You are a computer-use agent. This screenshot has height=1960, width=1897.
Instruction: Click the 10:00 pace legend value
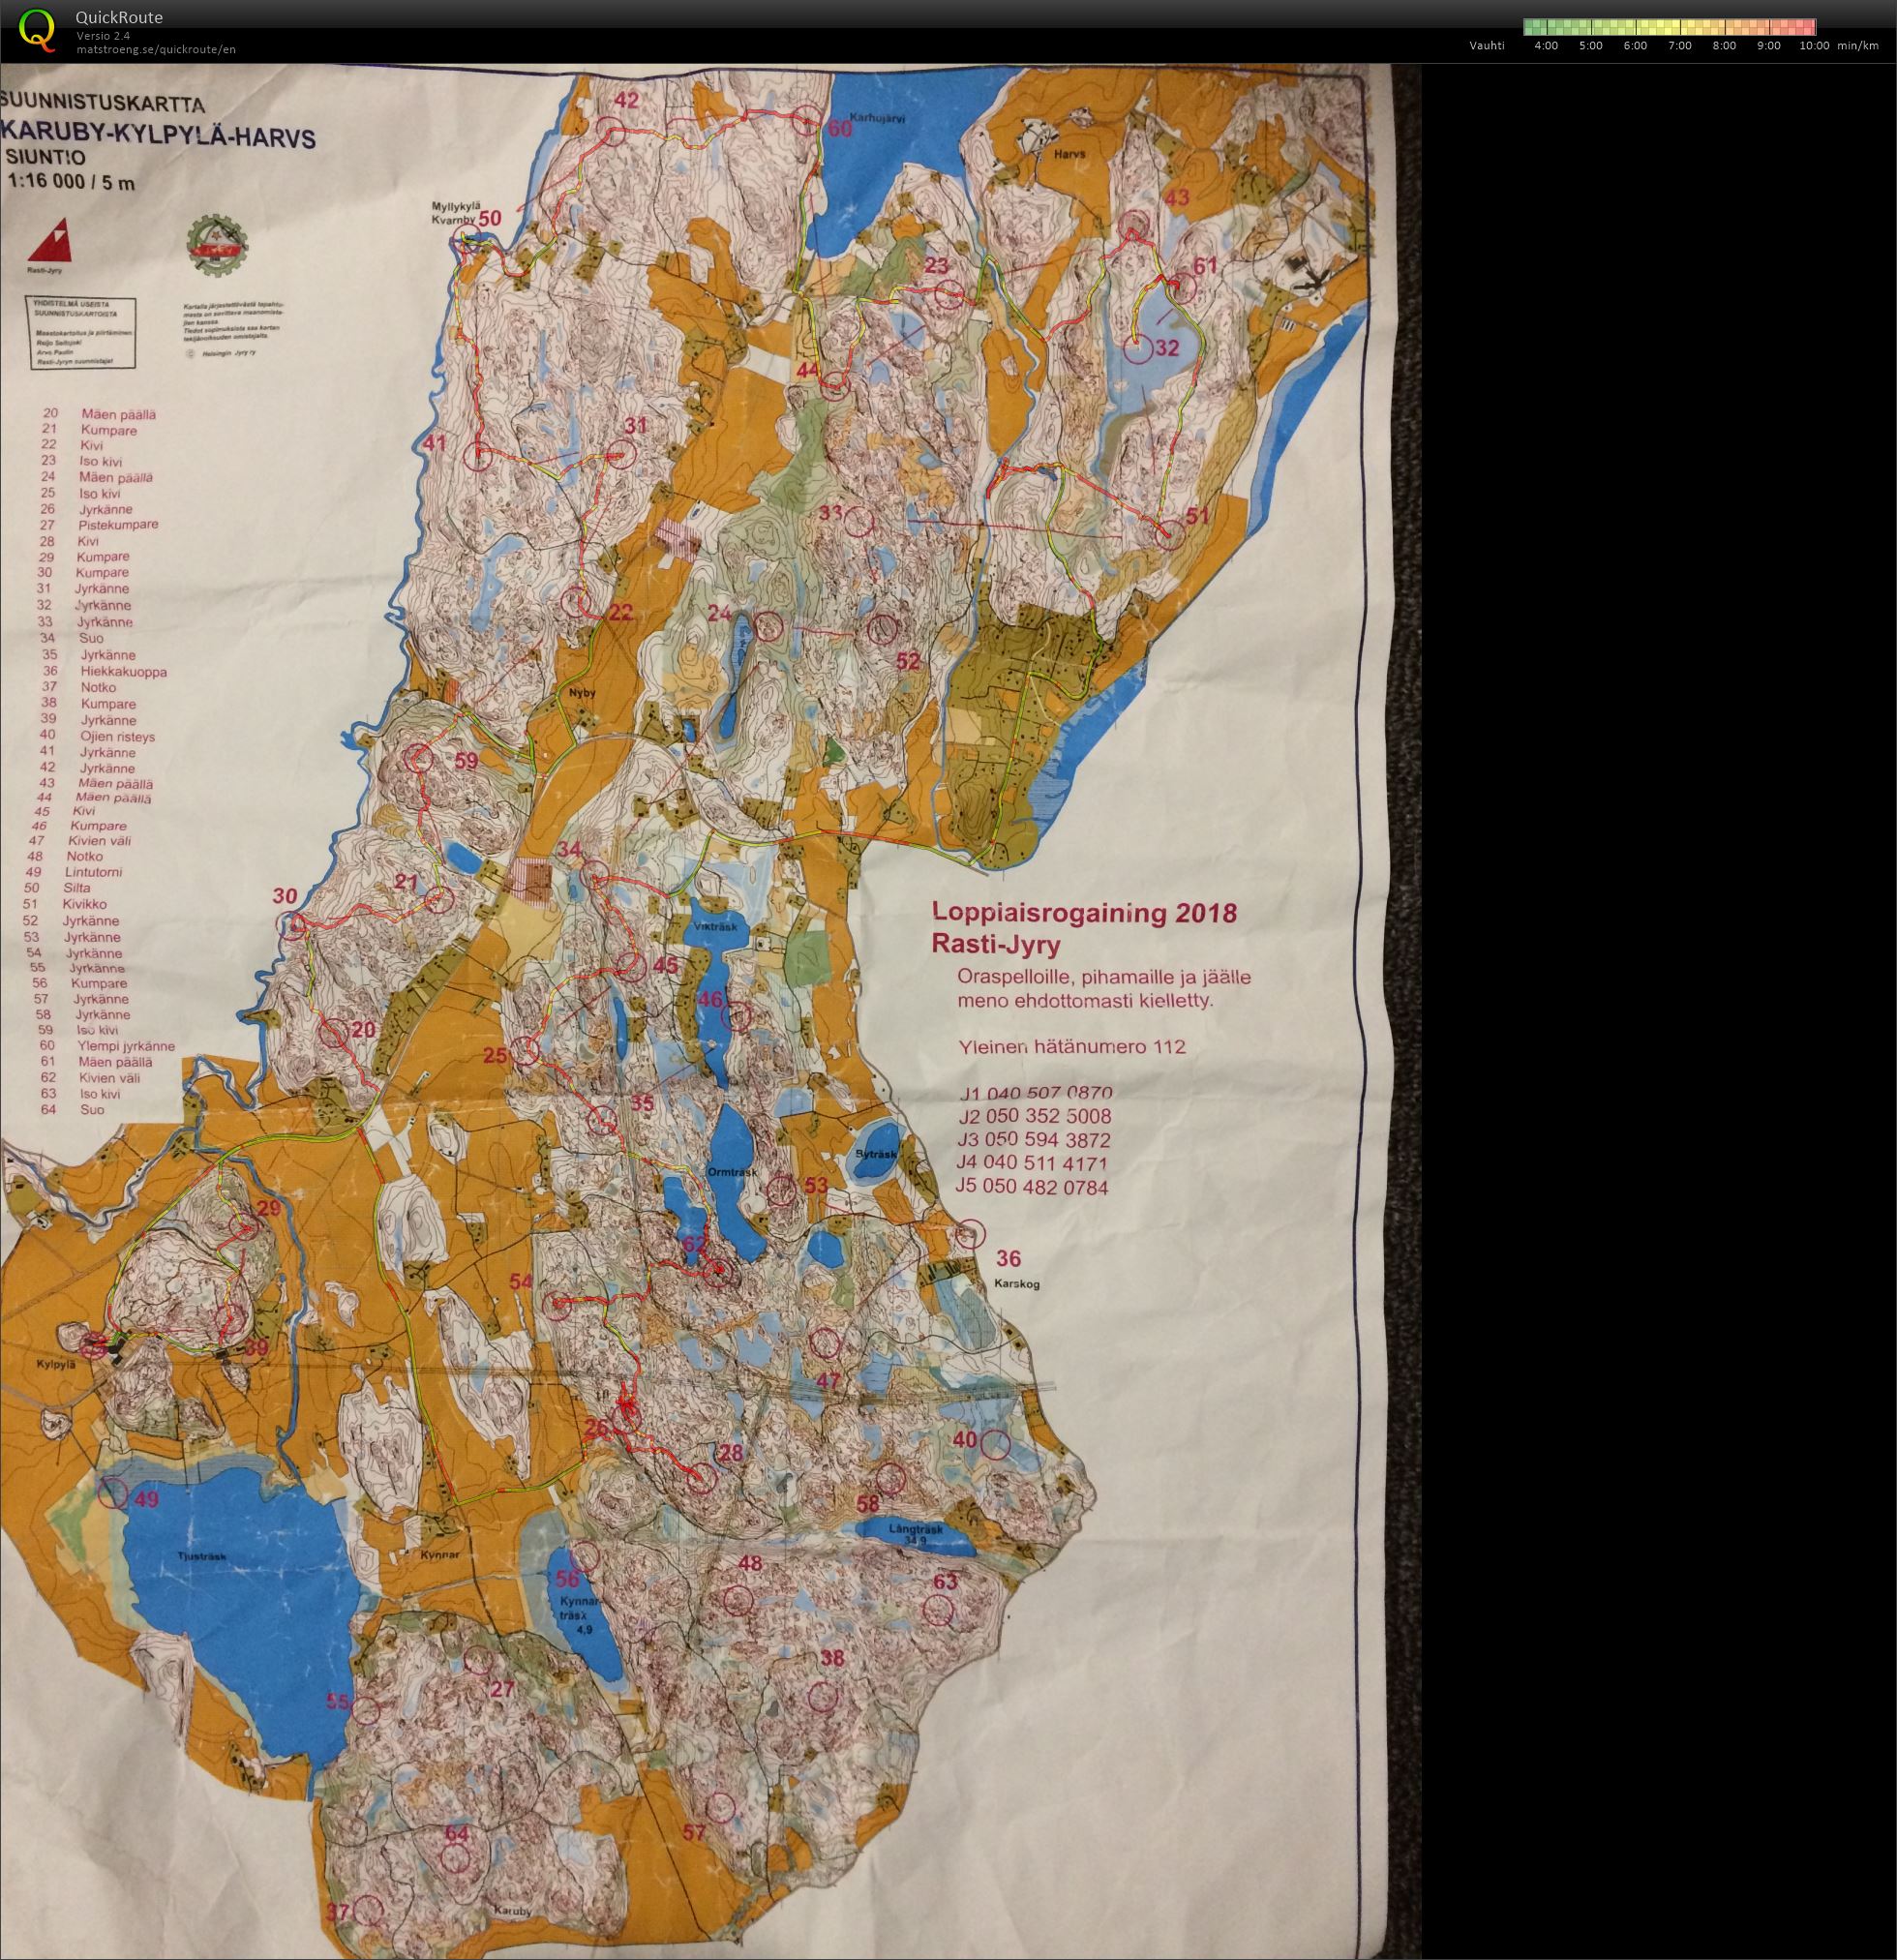[1814, 45]
